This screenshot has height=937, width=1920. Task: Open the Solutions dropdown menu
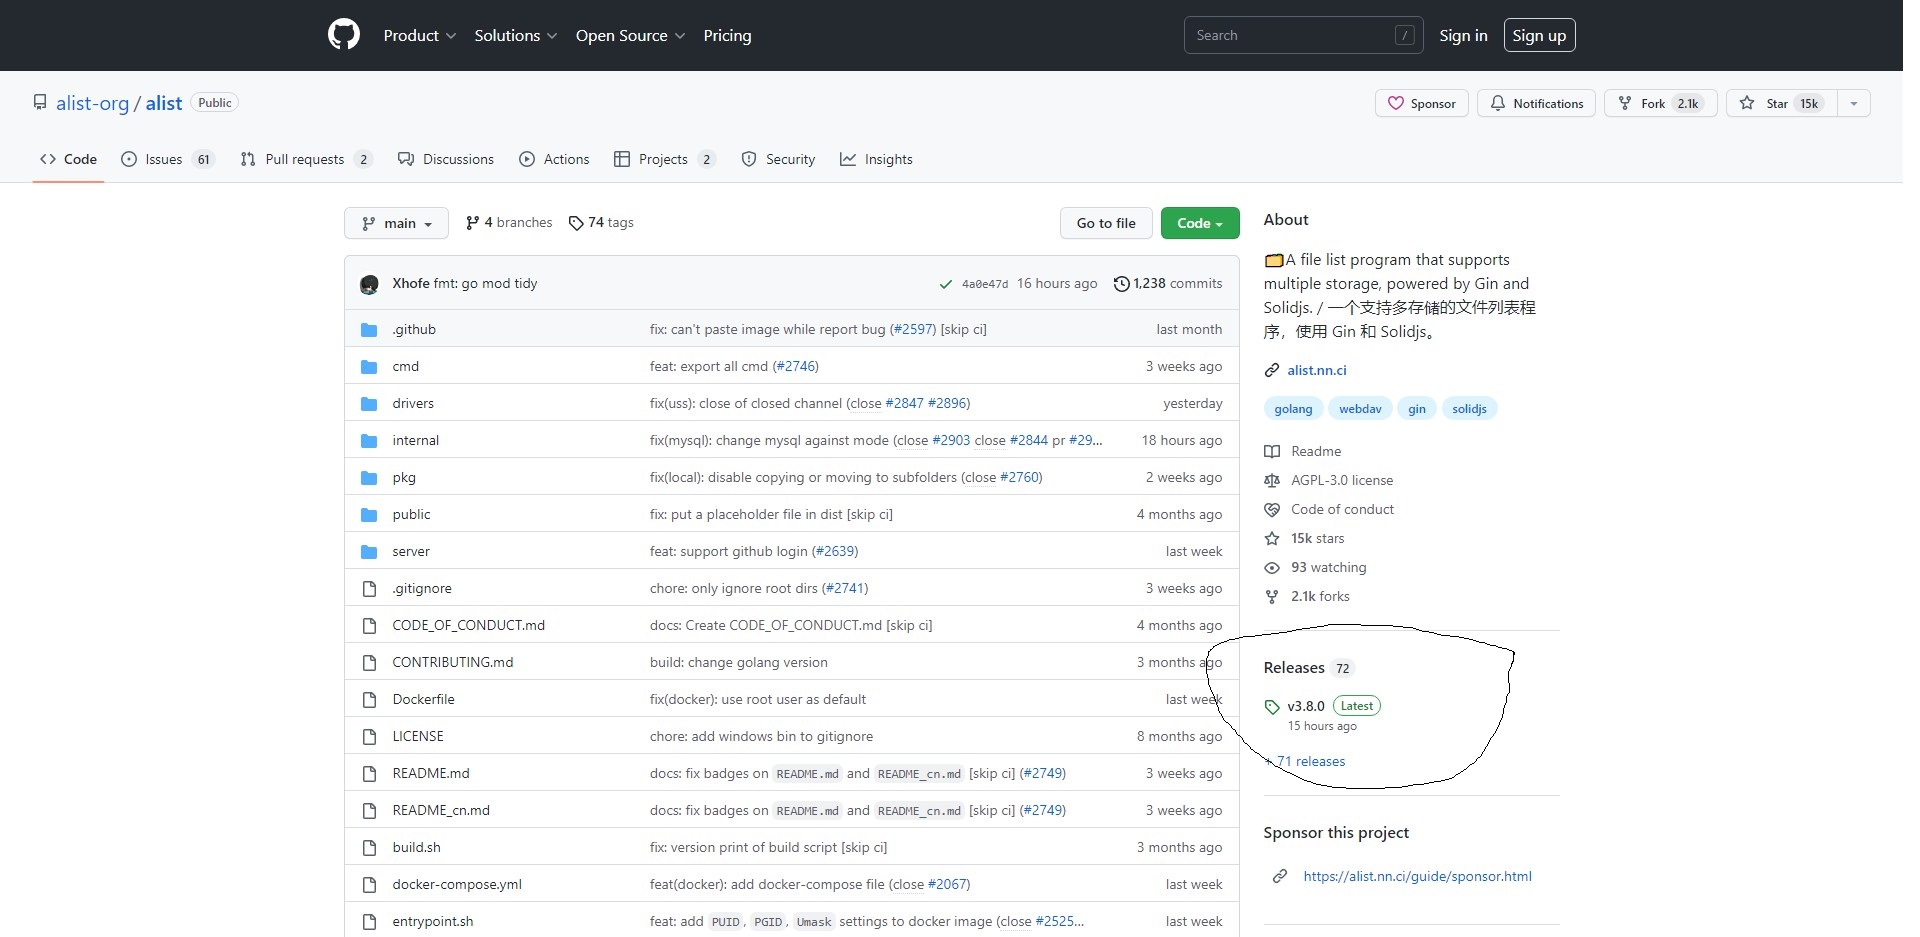(x=515, y=35)
